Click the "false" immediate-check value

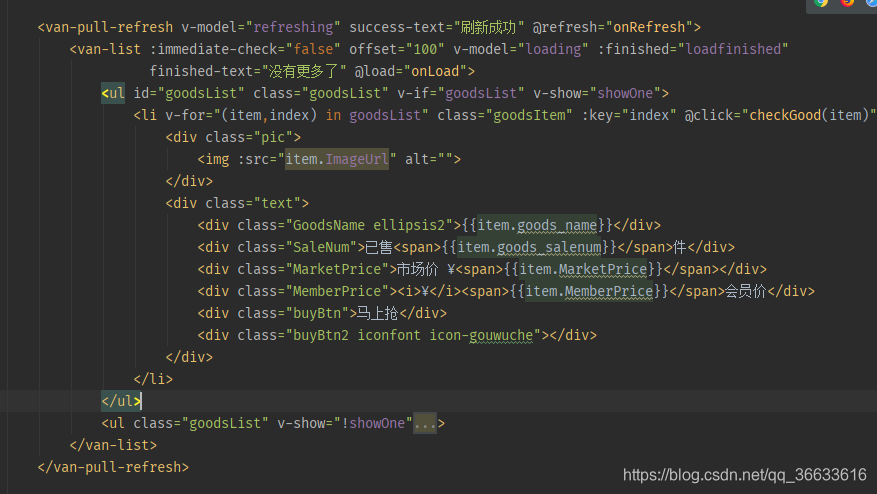313,49
